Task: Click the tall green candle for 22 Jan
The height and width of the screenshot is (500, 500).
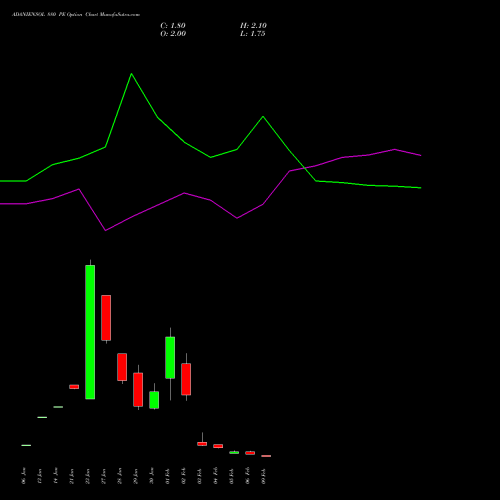Action: 90,332
